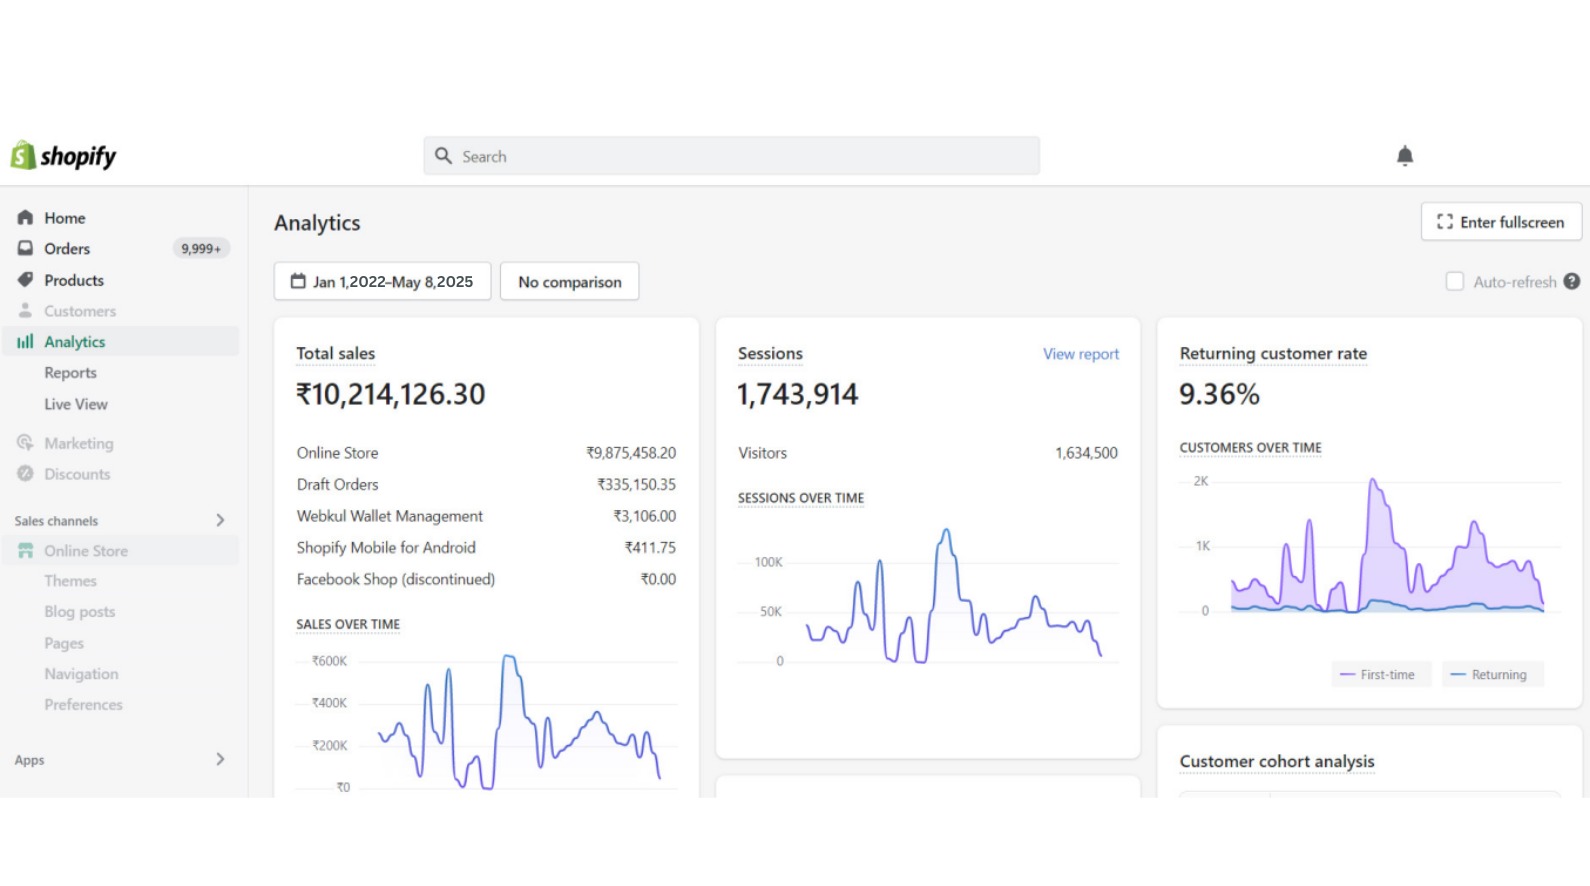
Task: Expand the Sales channels section
Action: point(220,521)
